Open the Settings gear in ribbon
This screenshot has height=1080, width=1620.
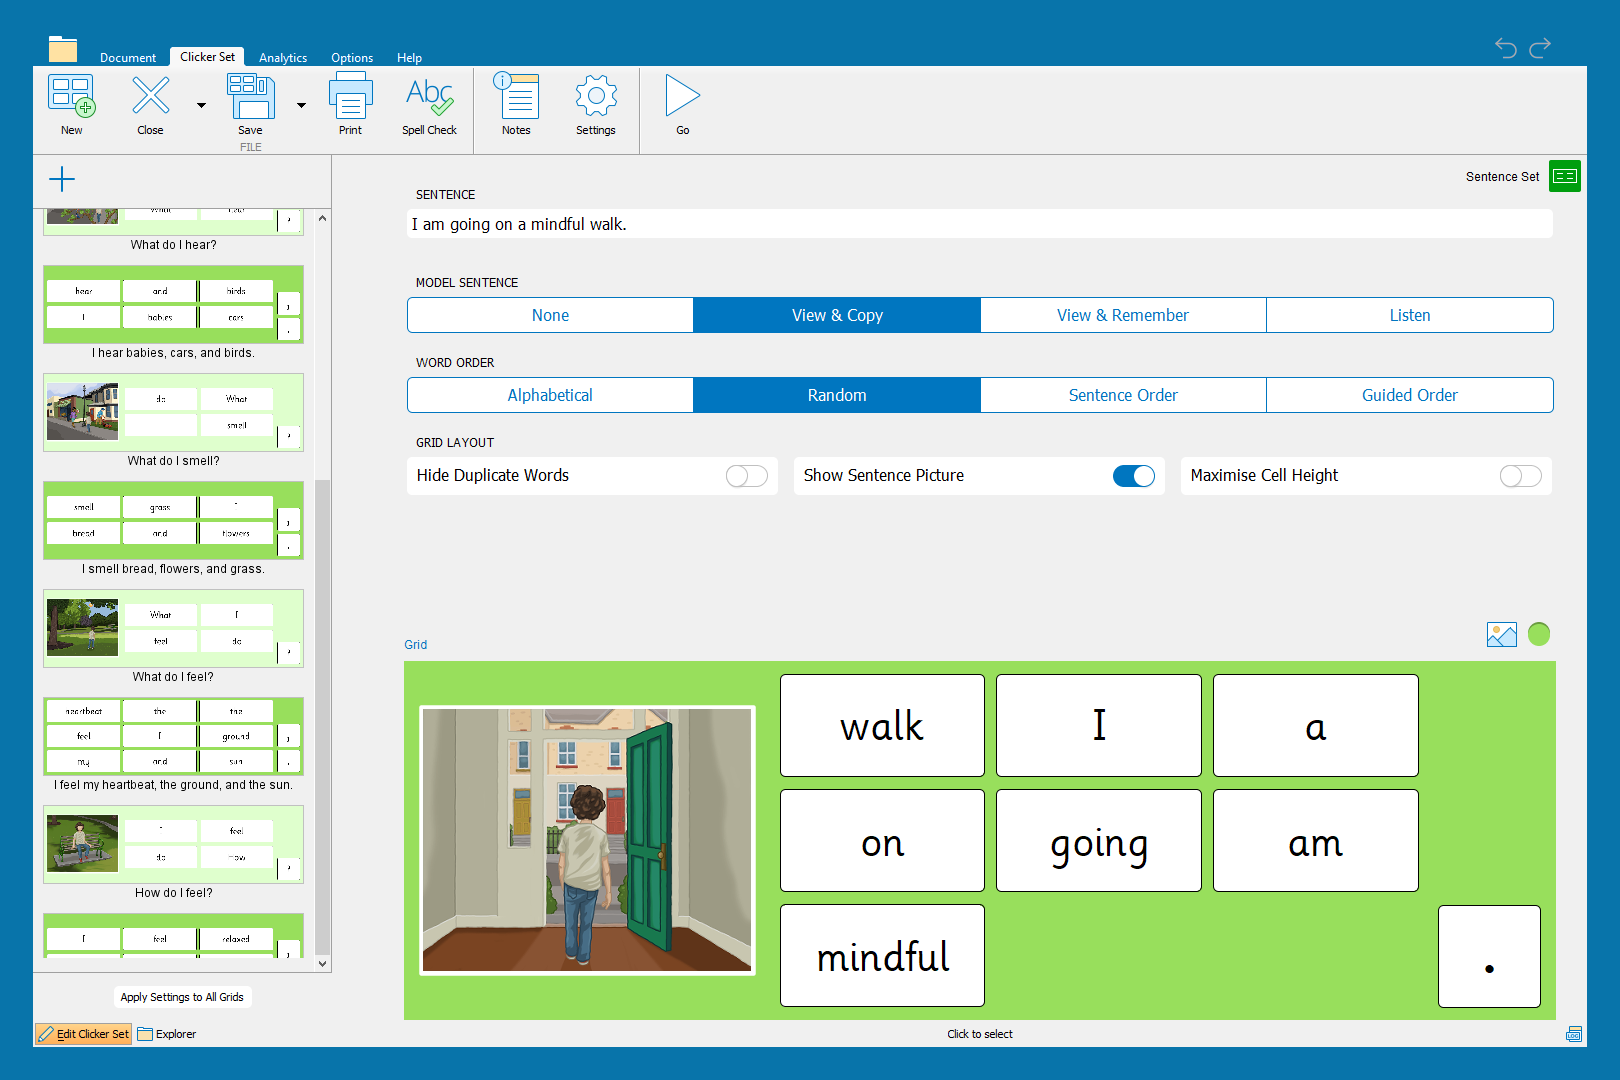(596, 97)
